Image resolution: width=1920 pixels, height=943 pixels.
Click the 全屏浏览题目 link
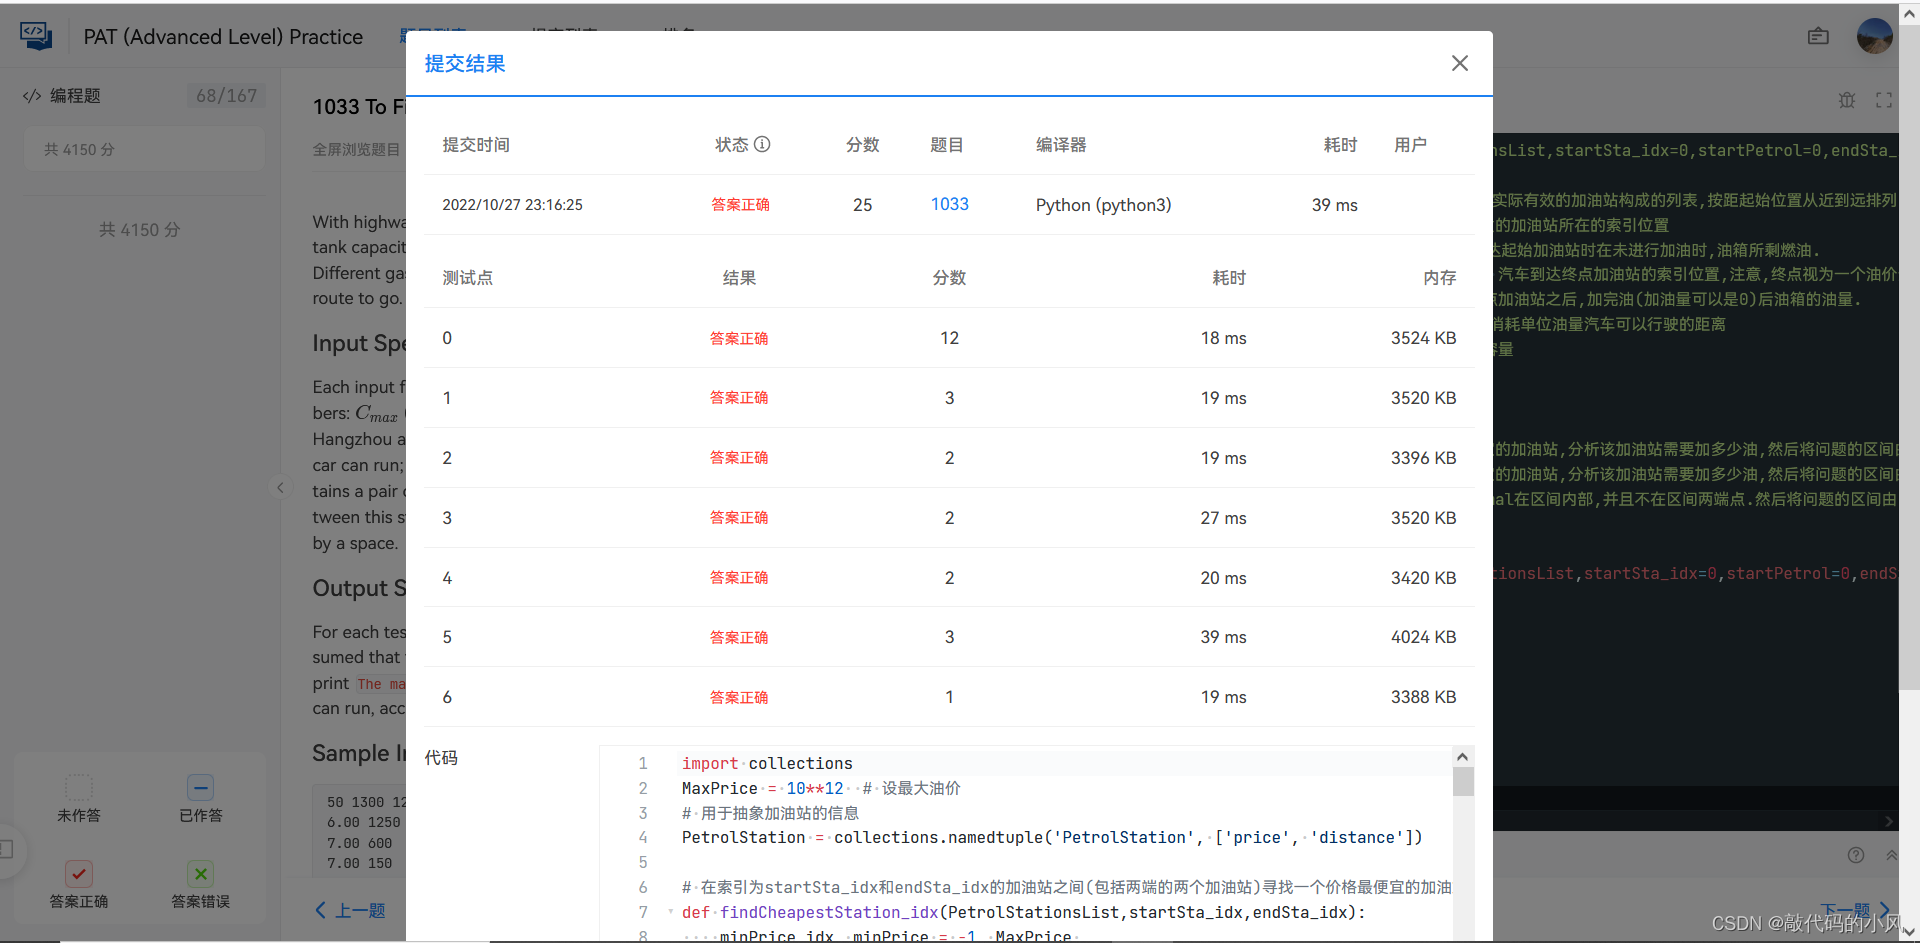pyautogui.click(x=356, y=149)
